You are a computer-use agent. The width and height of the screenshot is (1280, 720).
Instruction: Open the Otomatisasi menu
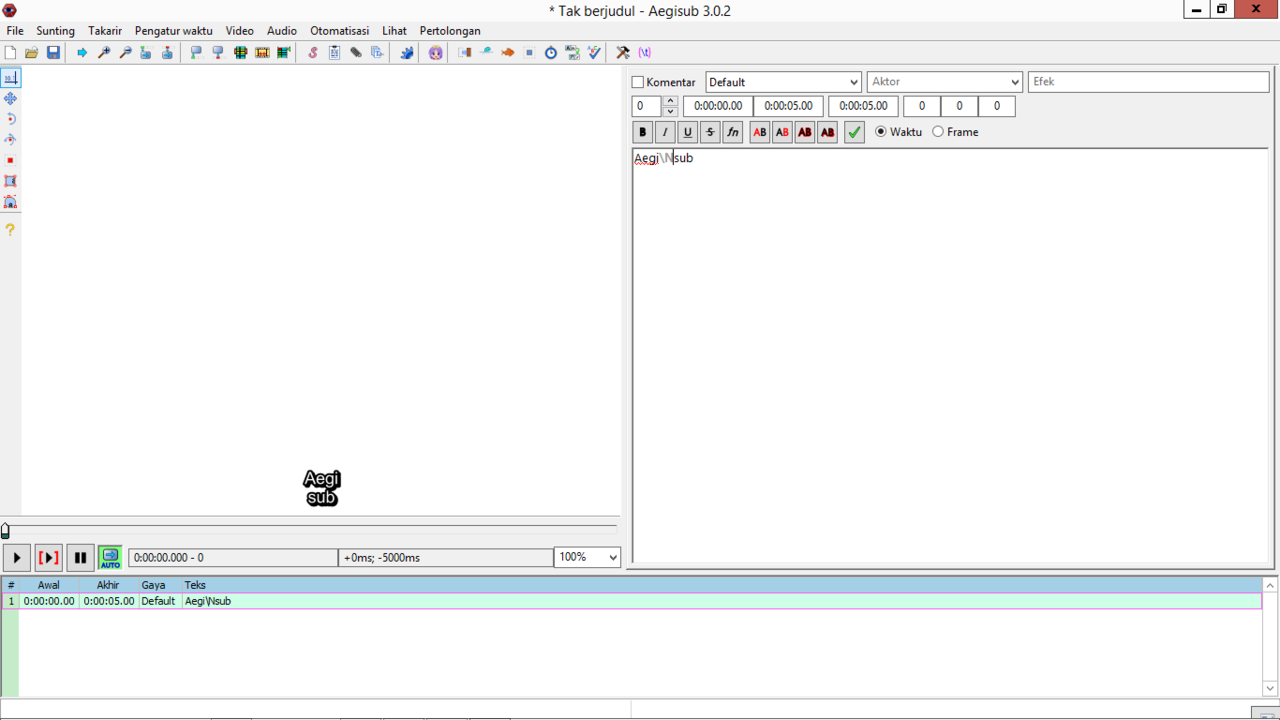(339, 31)
